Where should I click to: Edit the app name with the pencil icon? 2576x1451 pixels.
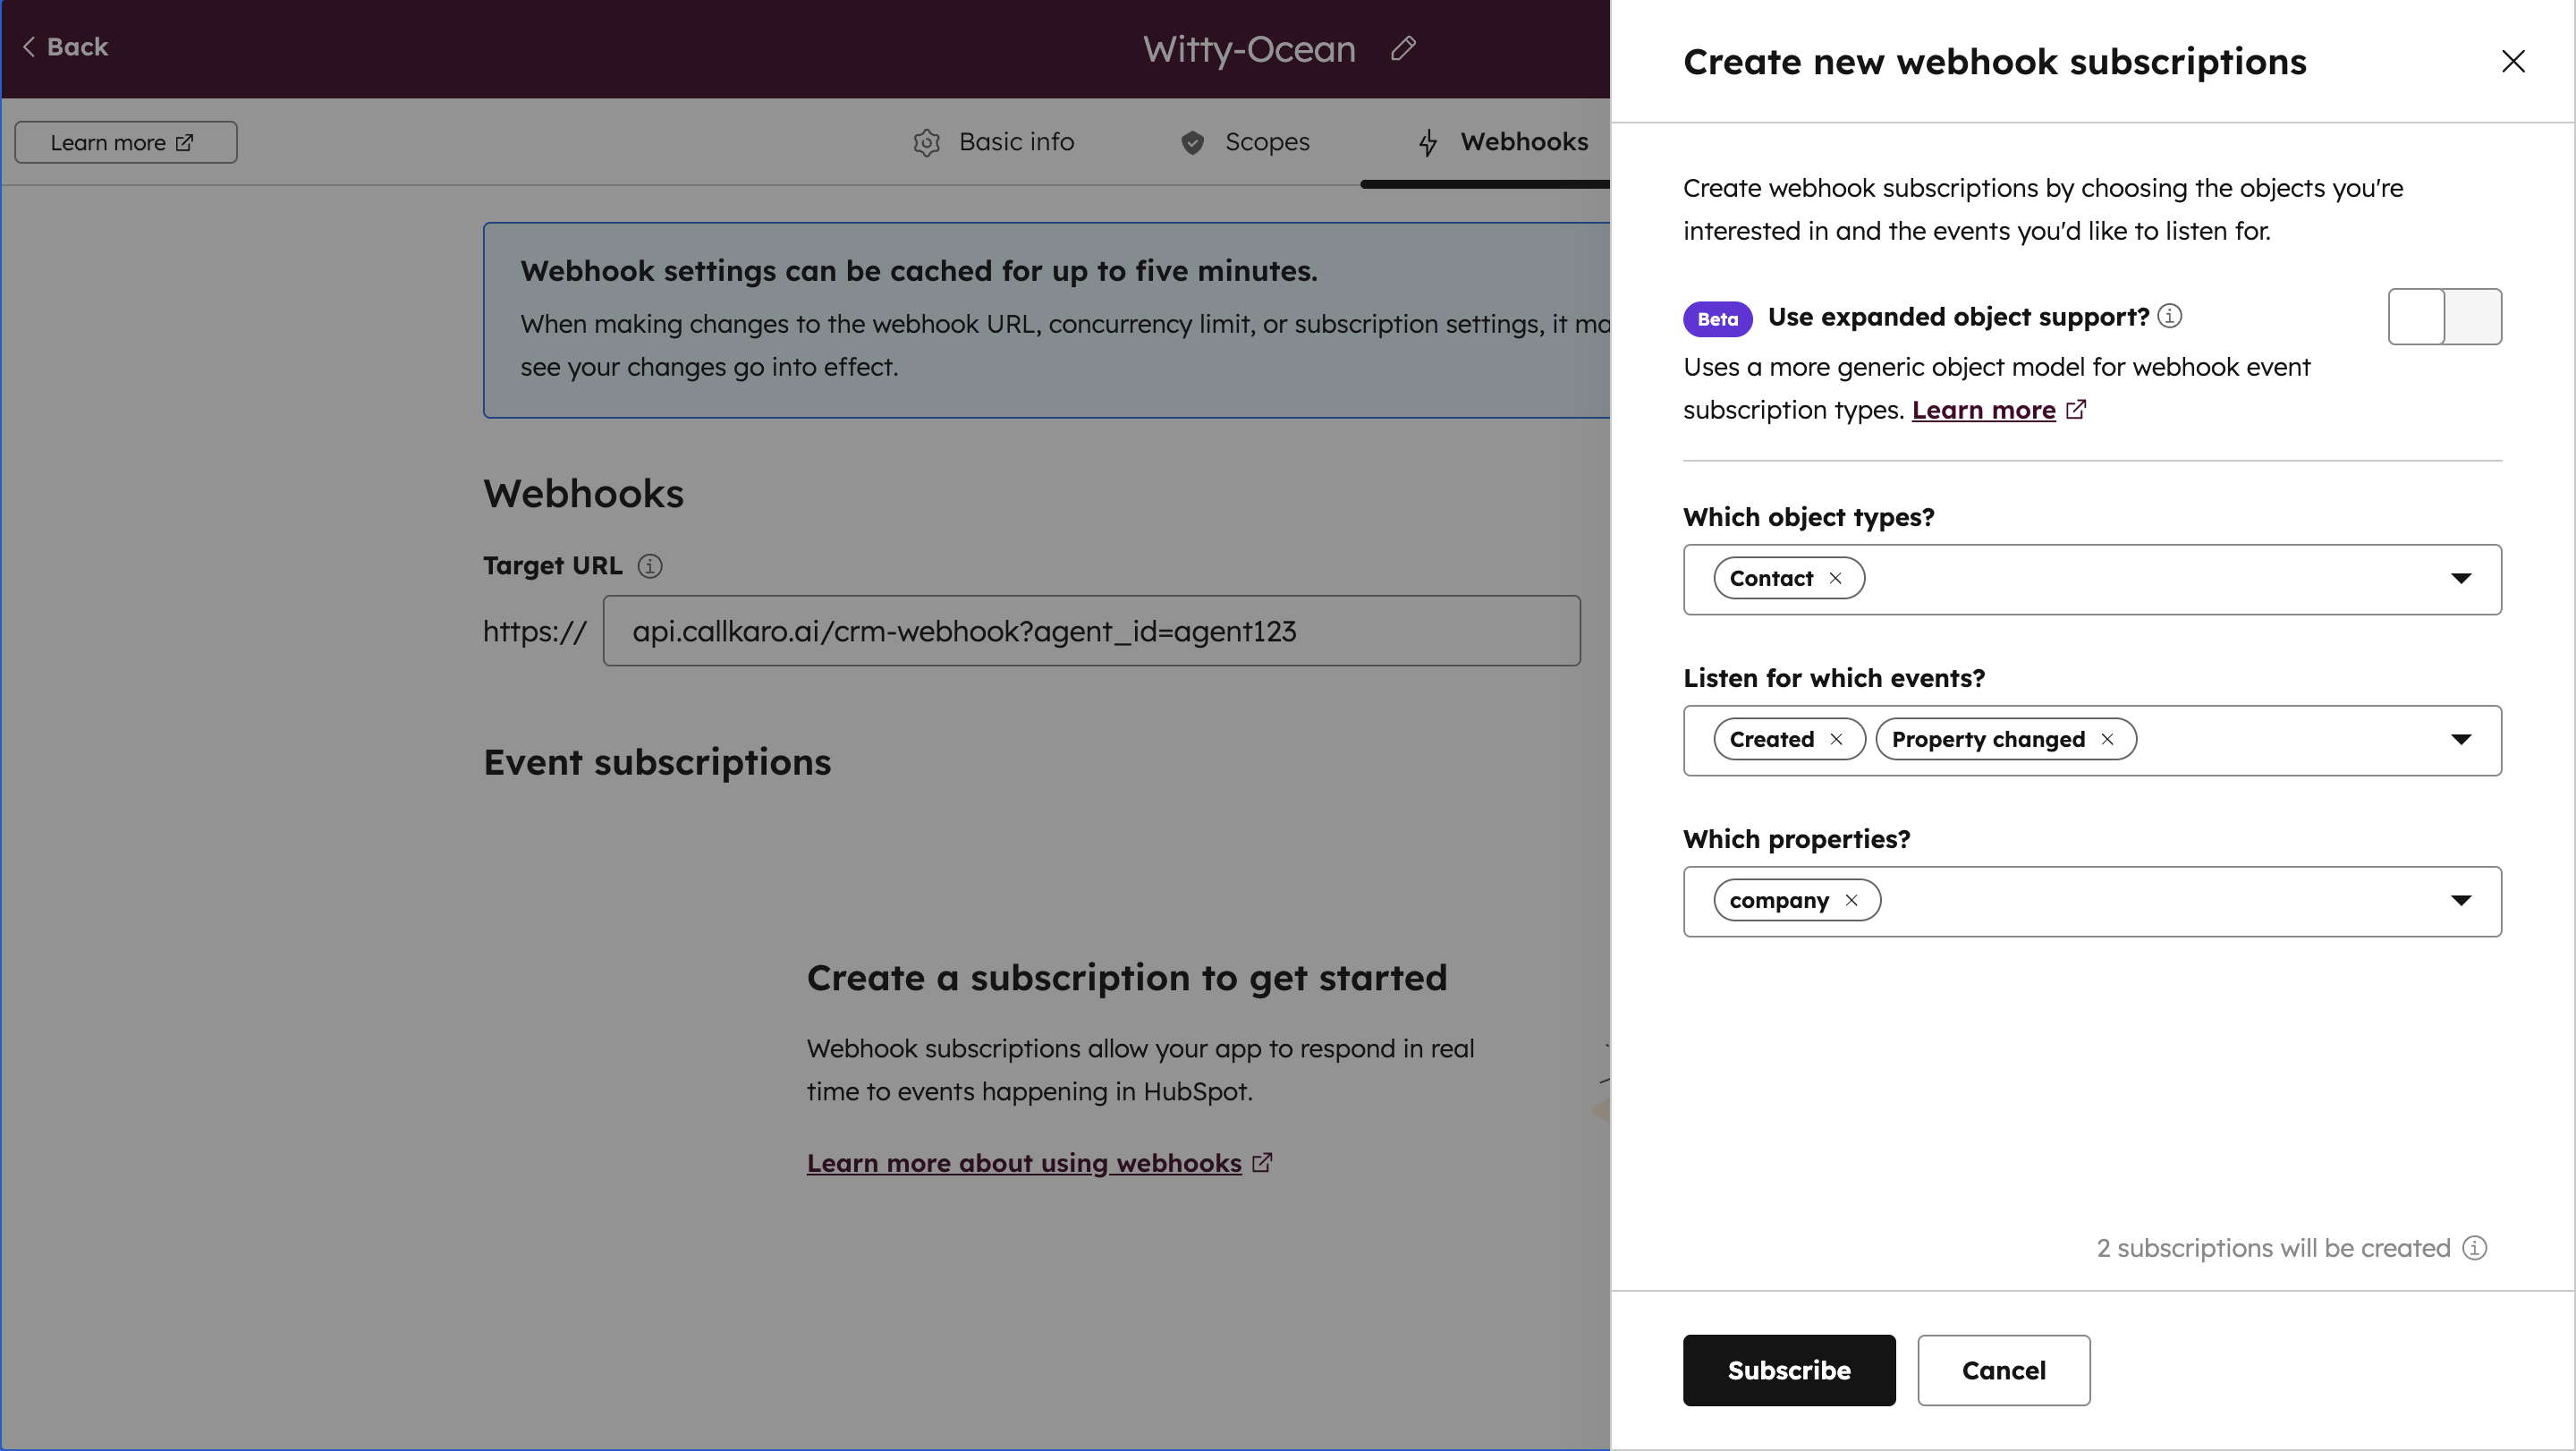coord(1403,48)
